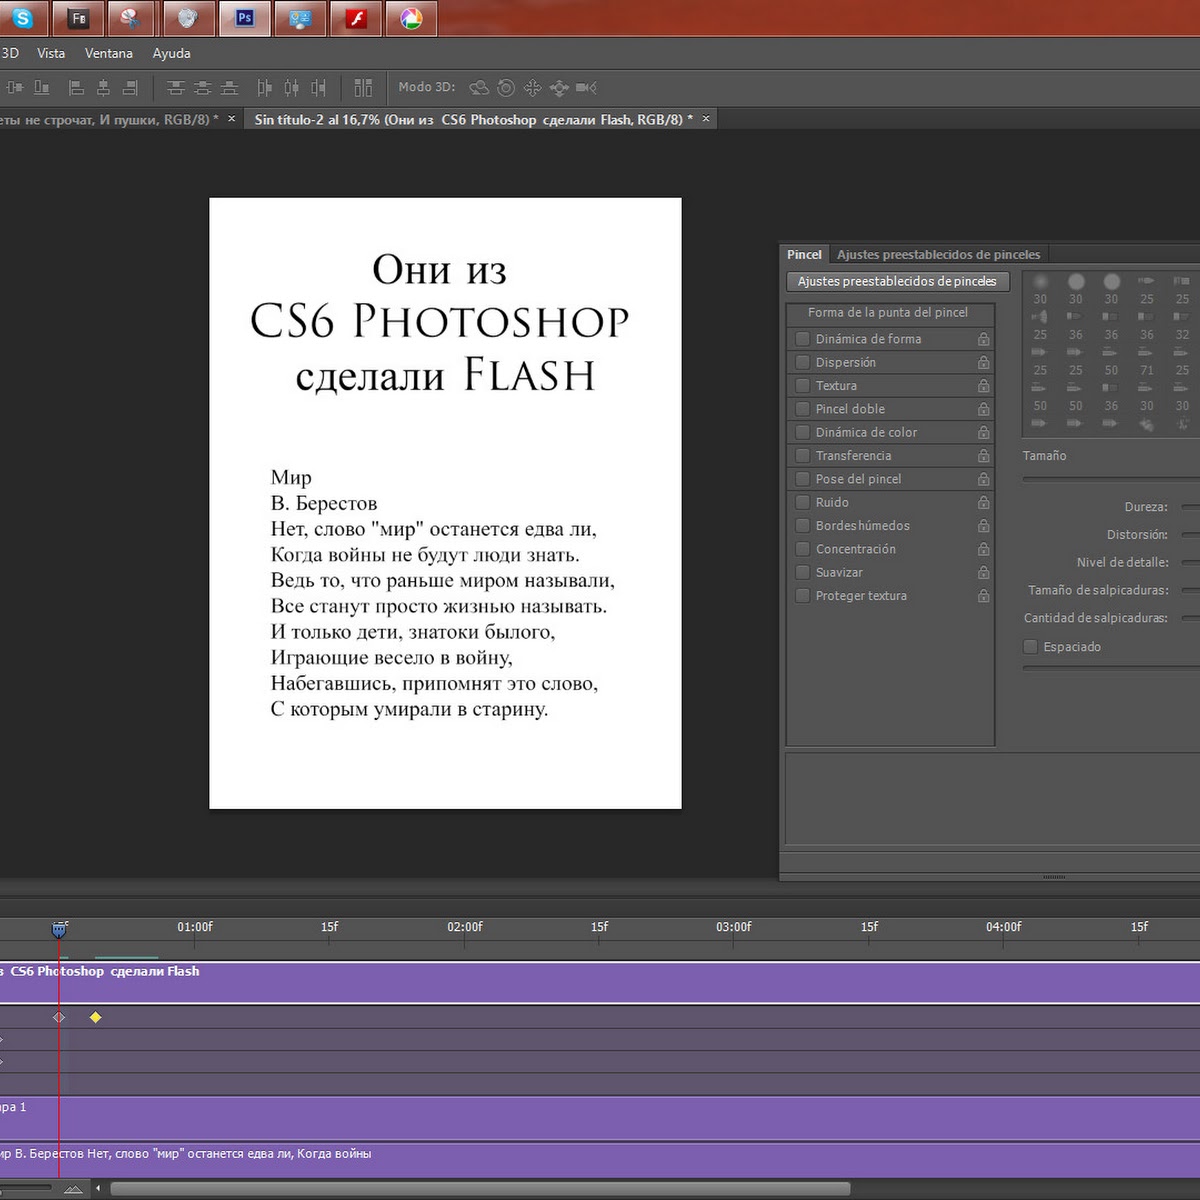The width and height of the screenshot is (1200, 1200).
Task: Toggle lock icon for Textura
Action: coord(983,386)
